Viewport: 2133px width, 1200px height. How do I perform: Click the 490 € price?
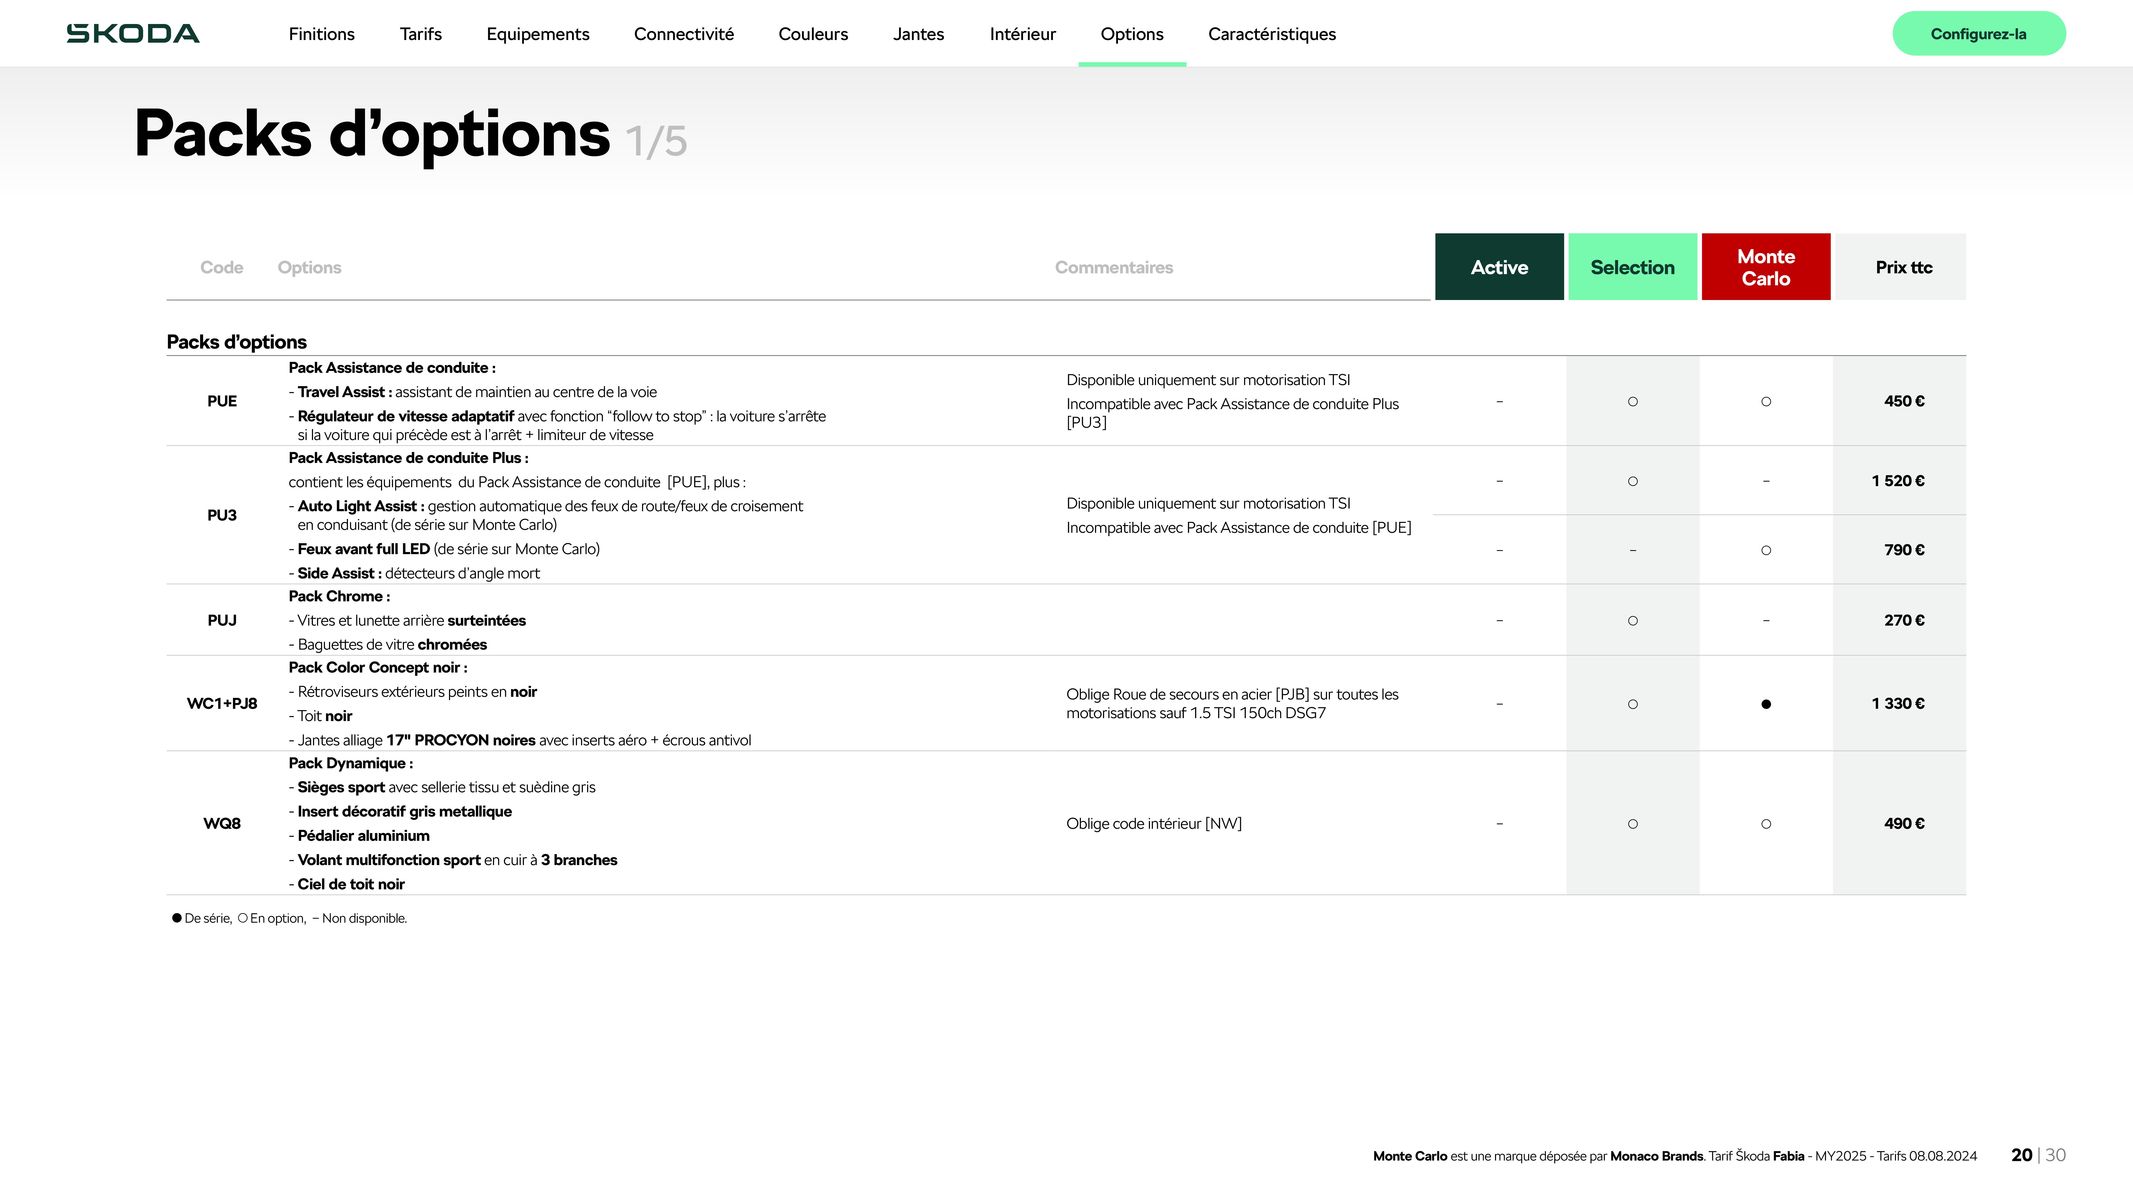(x=1904, y=823)
